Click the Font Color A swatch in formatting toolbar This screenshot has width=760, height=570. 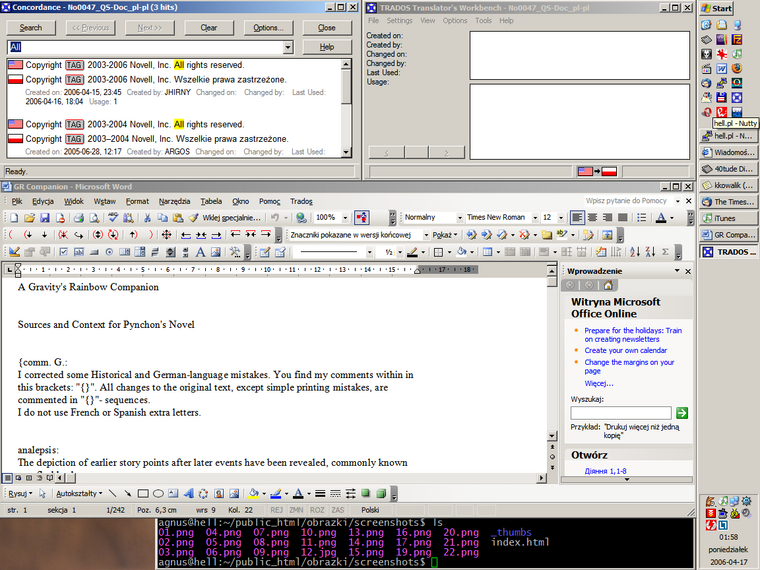pyautogui.click(x=661, y=218)
